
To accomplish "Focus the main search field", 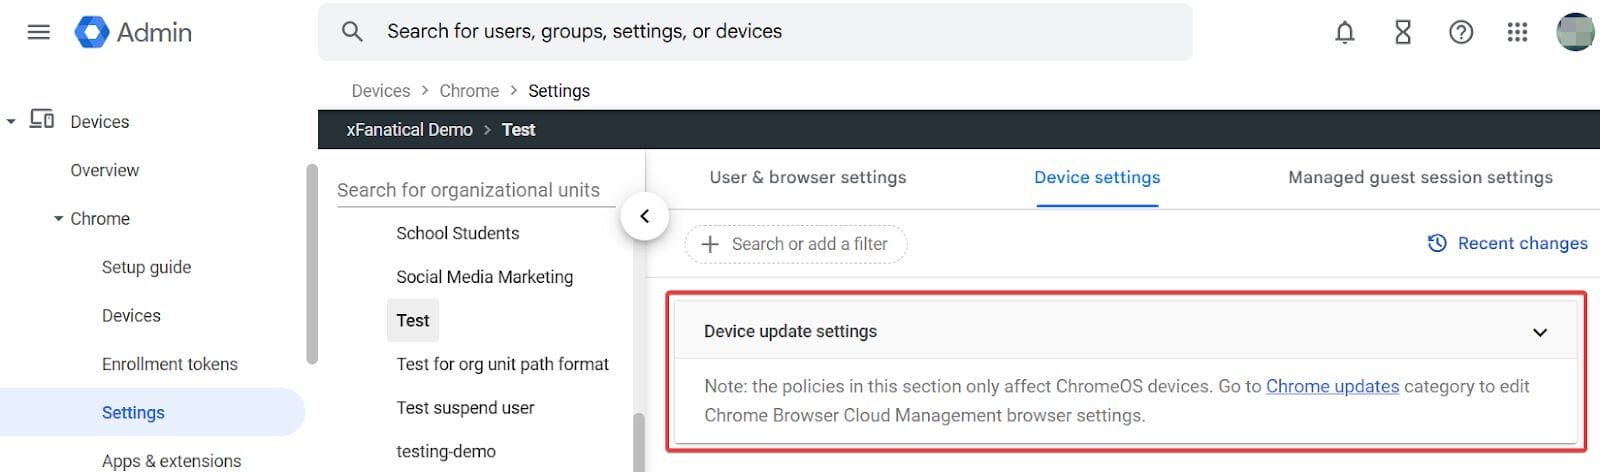I will click(x=755, y=31).
